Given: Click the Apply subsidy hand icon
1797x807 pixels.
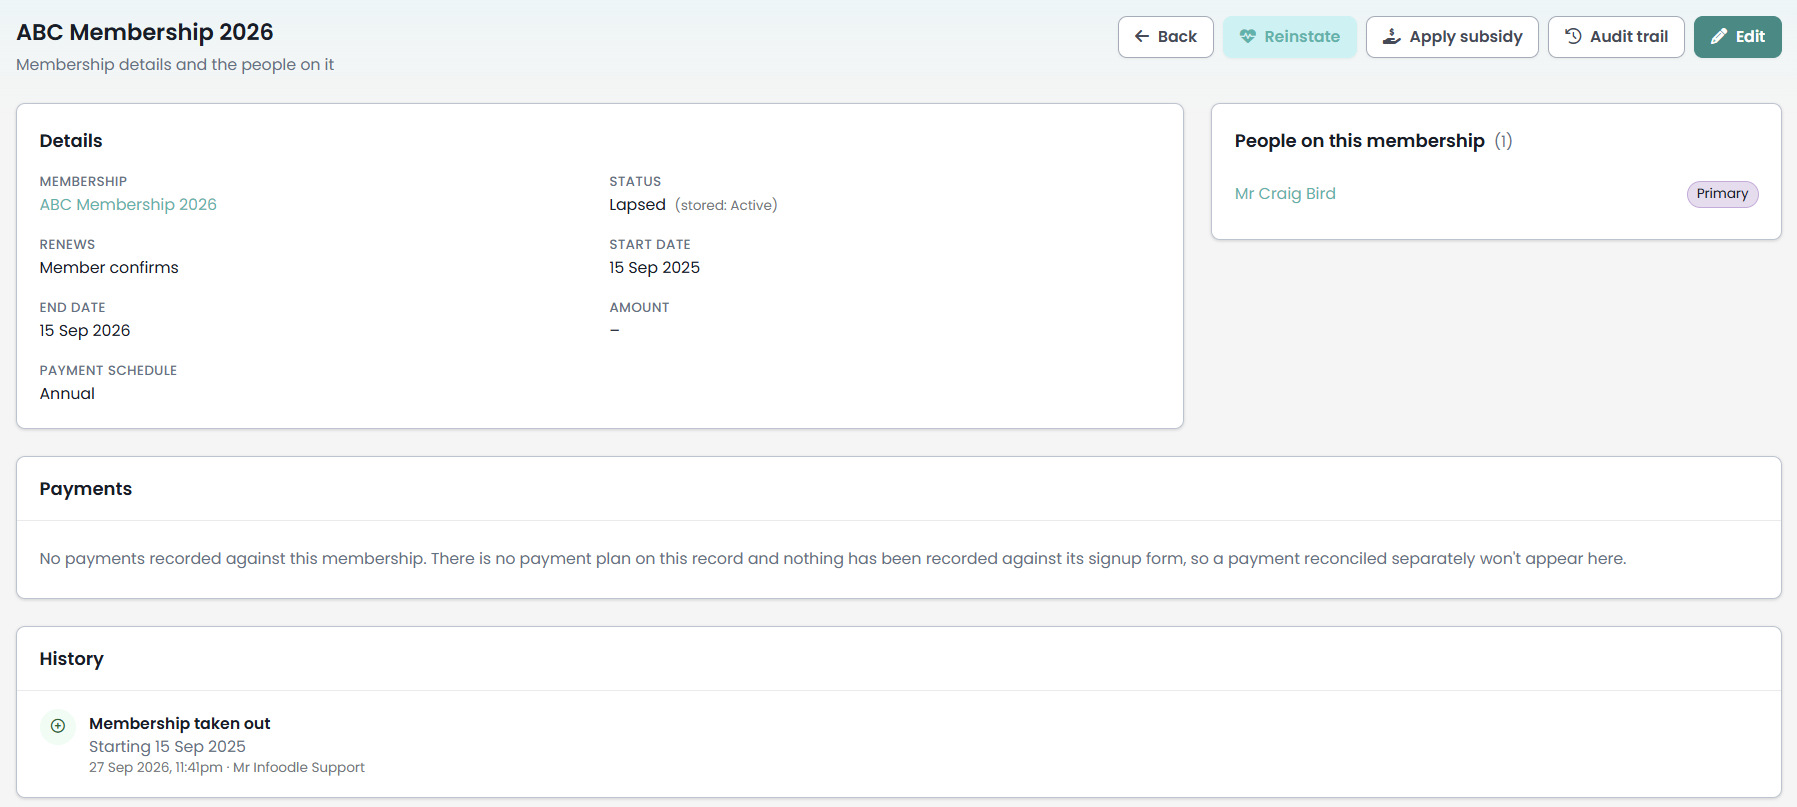Looking at the screenshot, I should pos(1391,37).
